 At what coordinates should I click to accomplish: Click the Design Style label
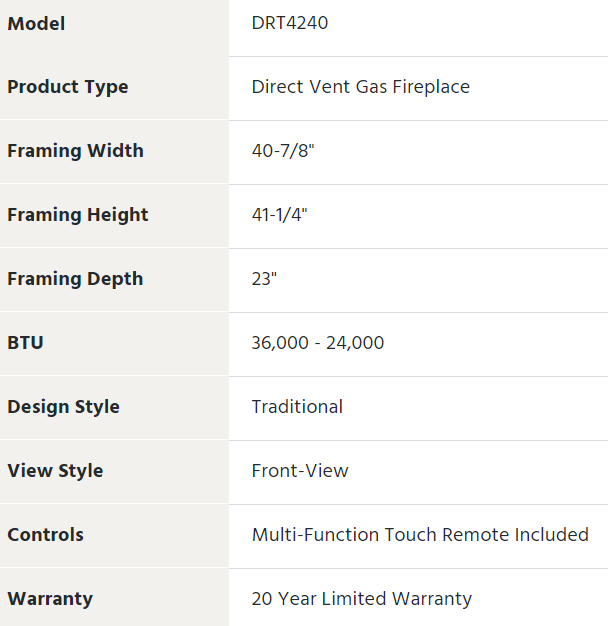pyautogui.click(x=63, y=407)
